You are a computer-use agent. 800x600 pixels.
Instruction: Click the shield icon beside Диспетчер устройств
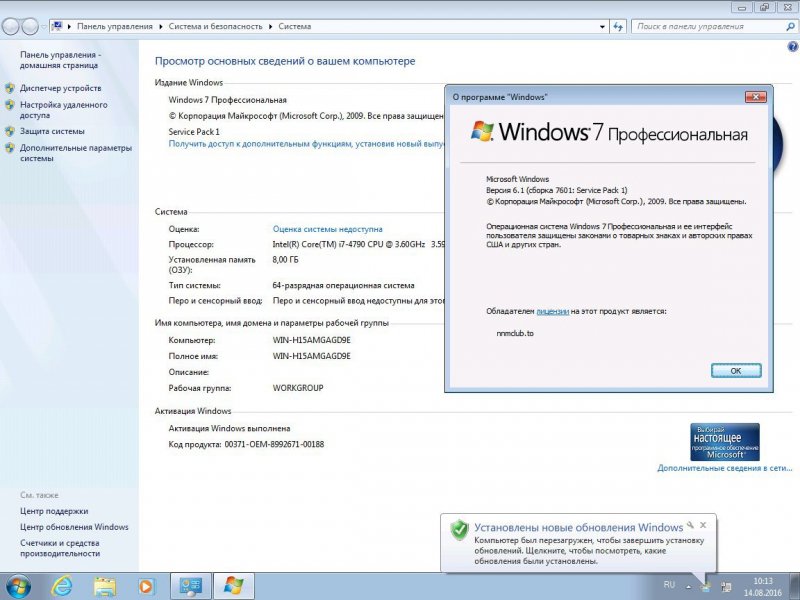click(x=10, y=88)
